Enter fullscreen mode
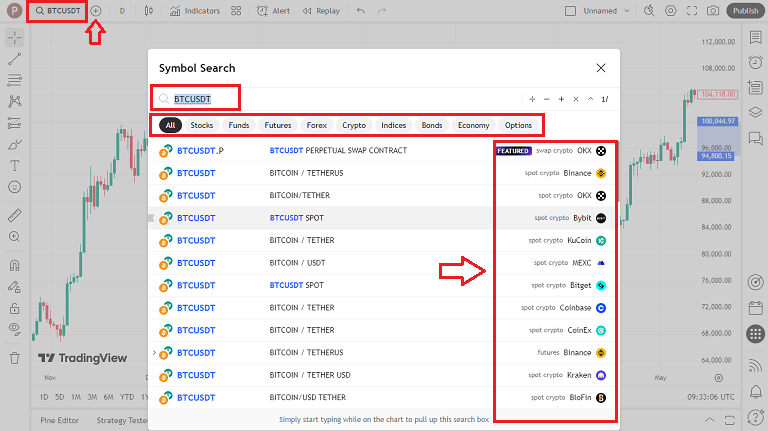The width and height of the screenshot is (768, 431). click(x=692, y=11)
